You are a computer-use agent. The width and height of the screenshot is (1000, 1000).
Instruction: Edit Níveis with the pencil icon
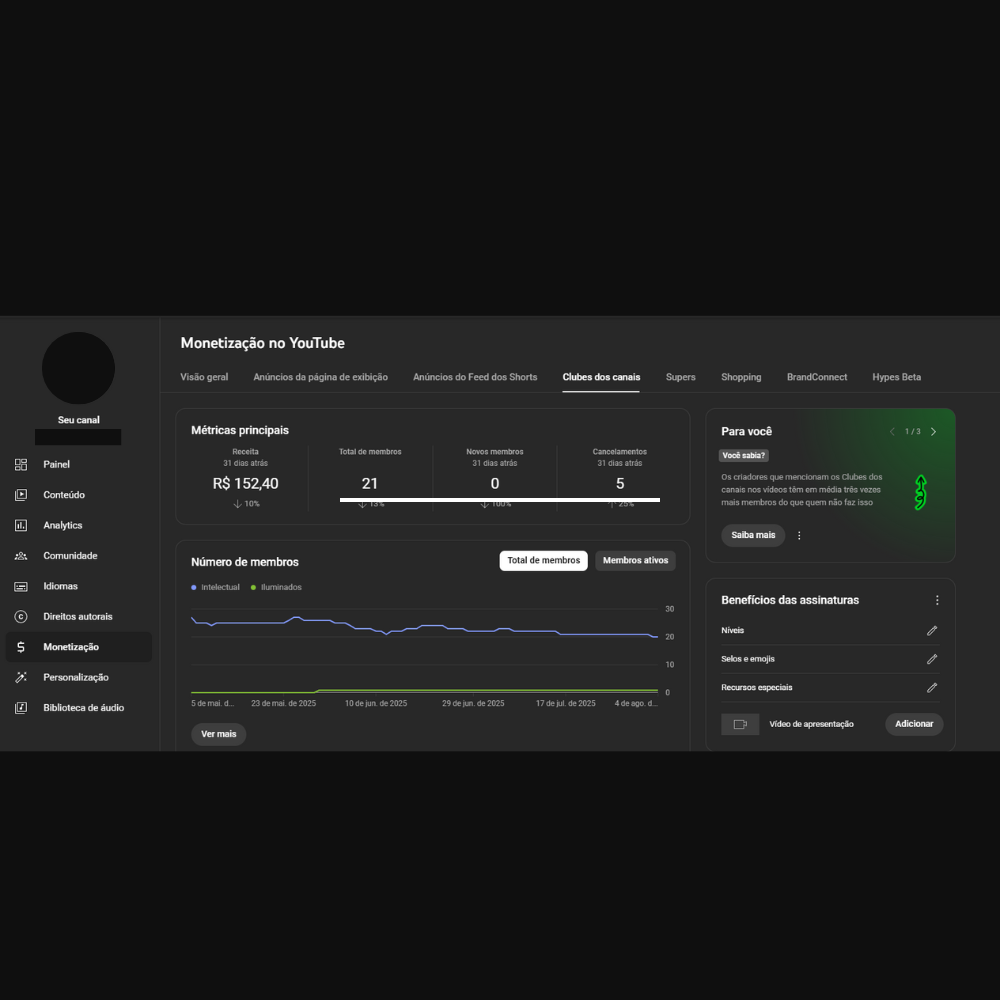pos(932,631)
